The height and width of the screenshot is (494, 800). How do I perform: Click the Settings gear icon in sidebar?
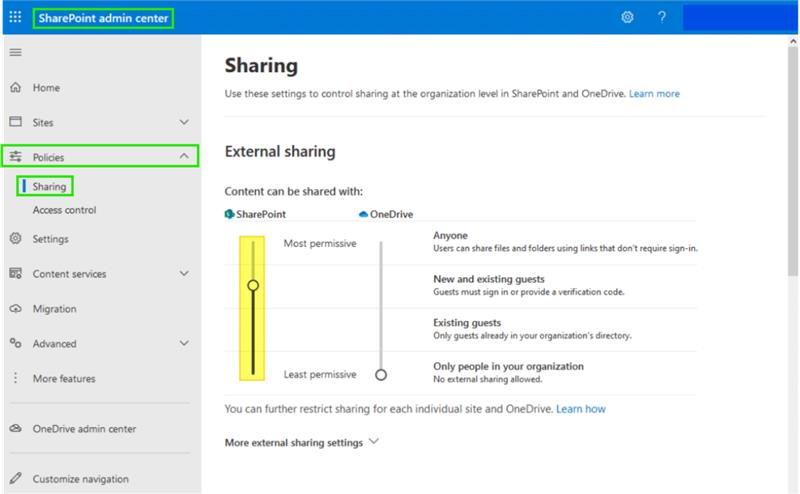tap(16, 238)
